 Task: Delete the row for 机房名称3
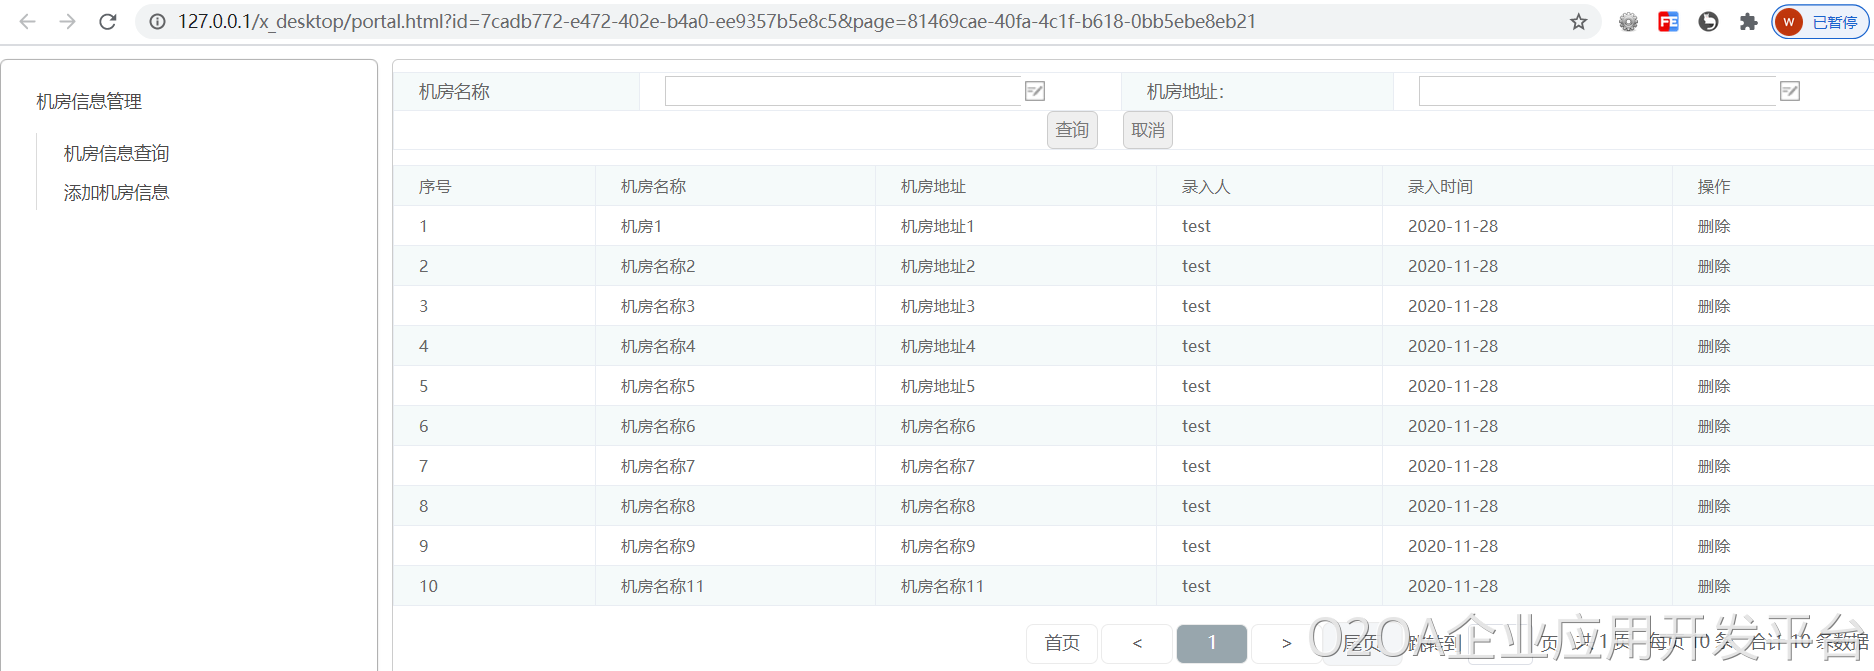click(1713, 306)
